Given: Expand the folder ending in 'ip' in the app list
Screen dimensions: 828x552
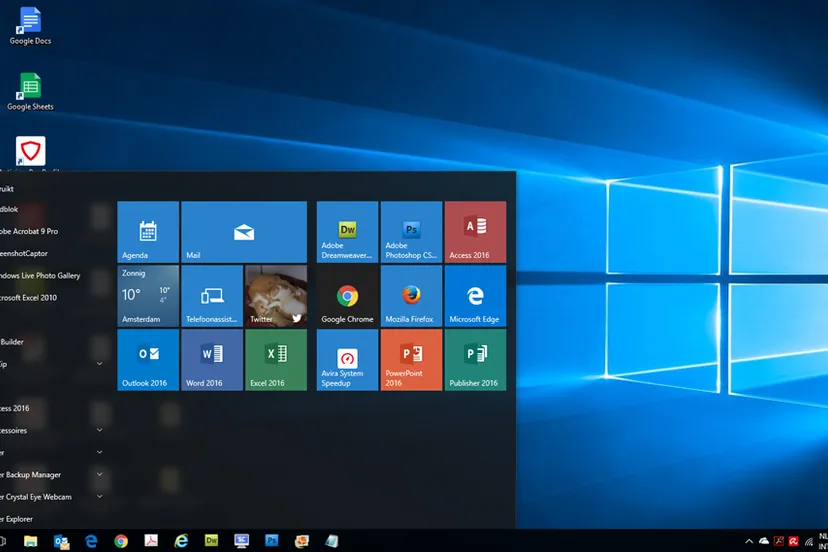Looking at the screenshot, I should [99, 364].
